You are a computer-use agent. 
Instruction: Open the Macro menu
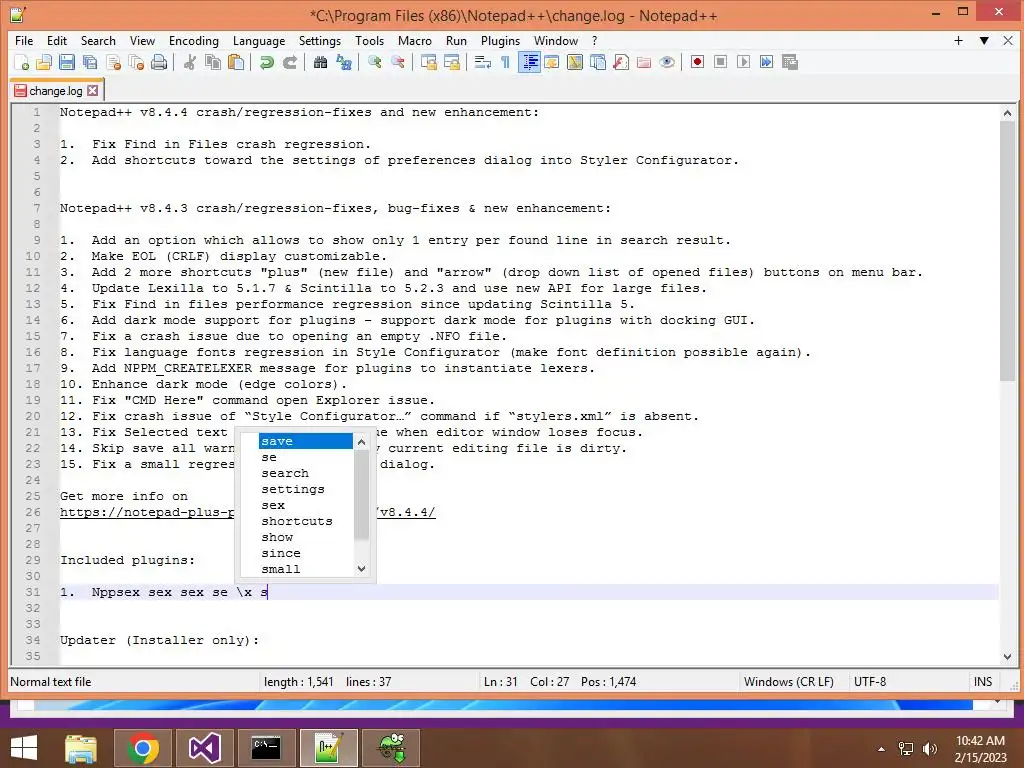click(415, 40)
